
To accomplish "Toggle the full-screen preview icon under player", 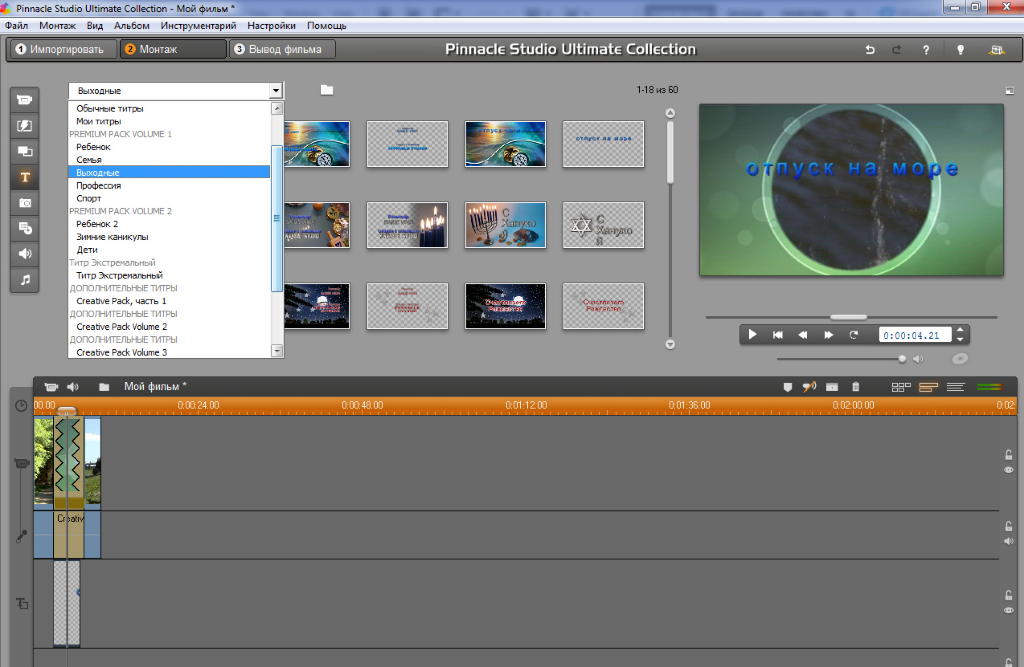I will click(959, 358).
